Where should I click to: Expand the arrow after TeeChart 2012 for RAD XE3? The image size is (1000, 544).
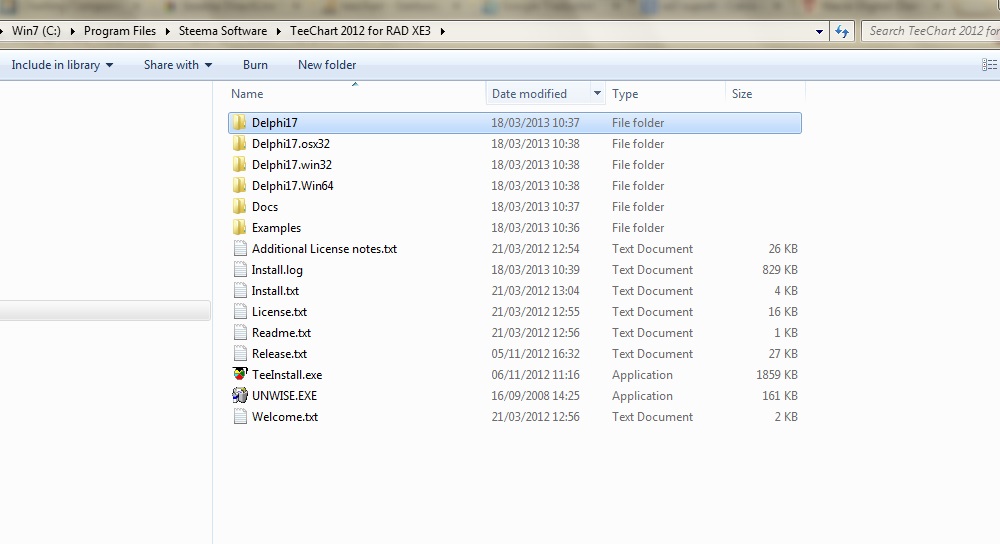tap(442, 31)
